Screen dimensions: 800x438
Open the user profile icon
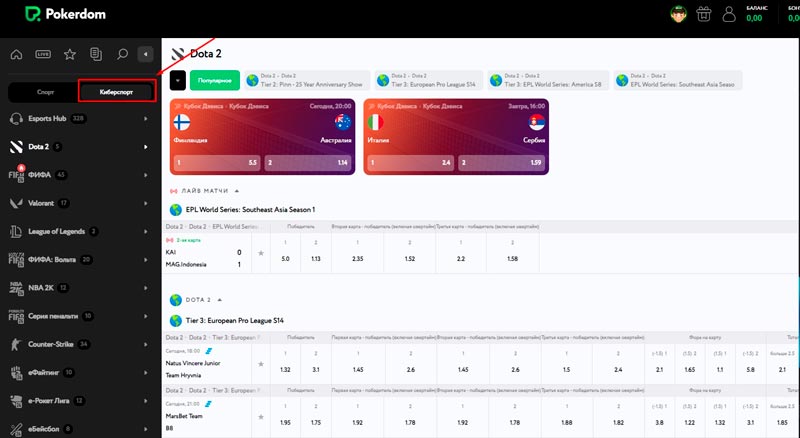point(729,14)
